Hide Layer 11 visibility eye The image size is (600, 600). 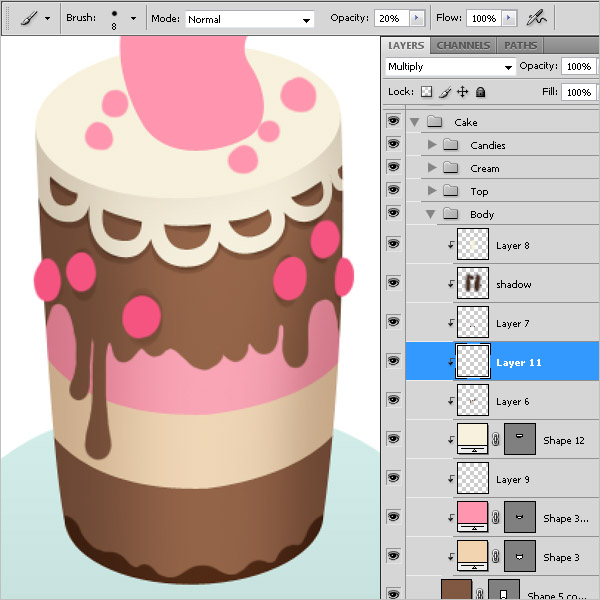[x=393, y=361]
